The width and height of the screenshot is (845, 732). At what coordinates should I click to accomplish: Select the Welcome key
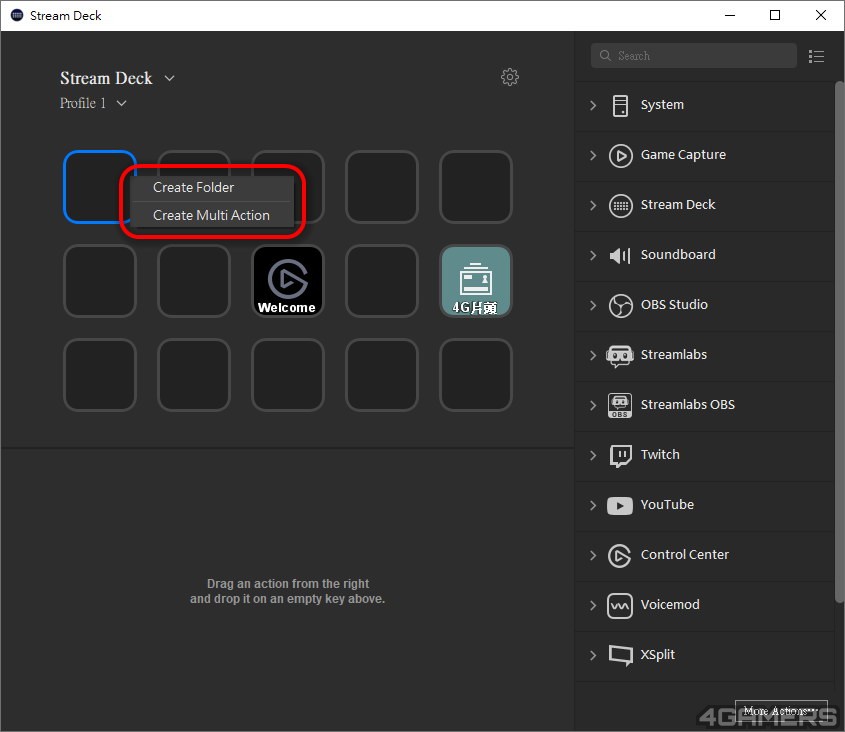[x=287, y=281]
